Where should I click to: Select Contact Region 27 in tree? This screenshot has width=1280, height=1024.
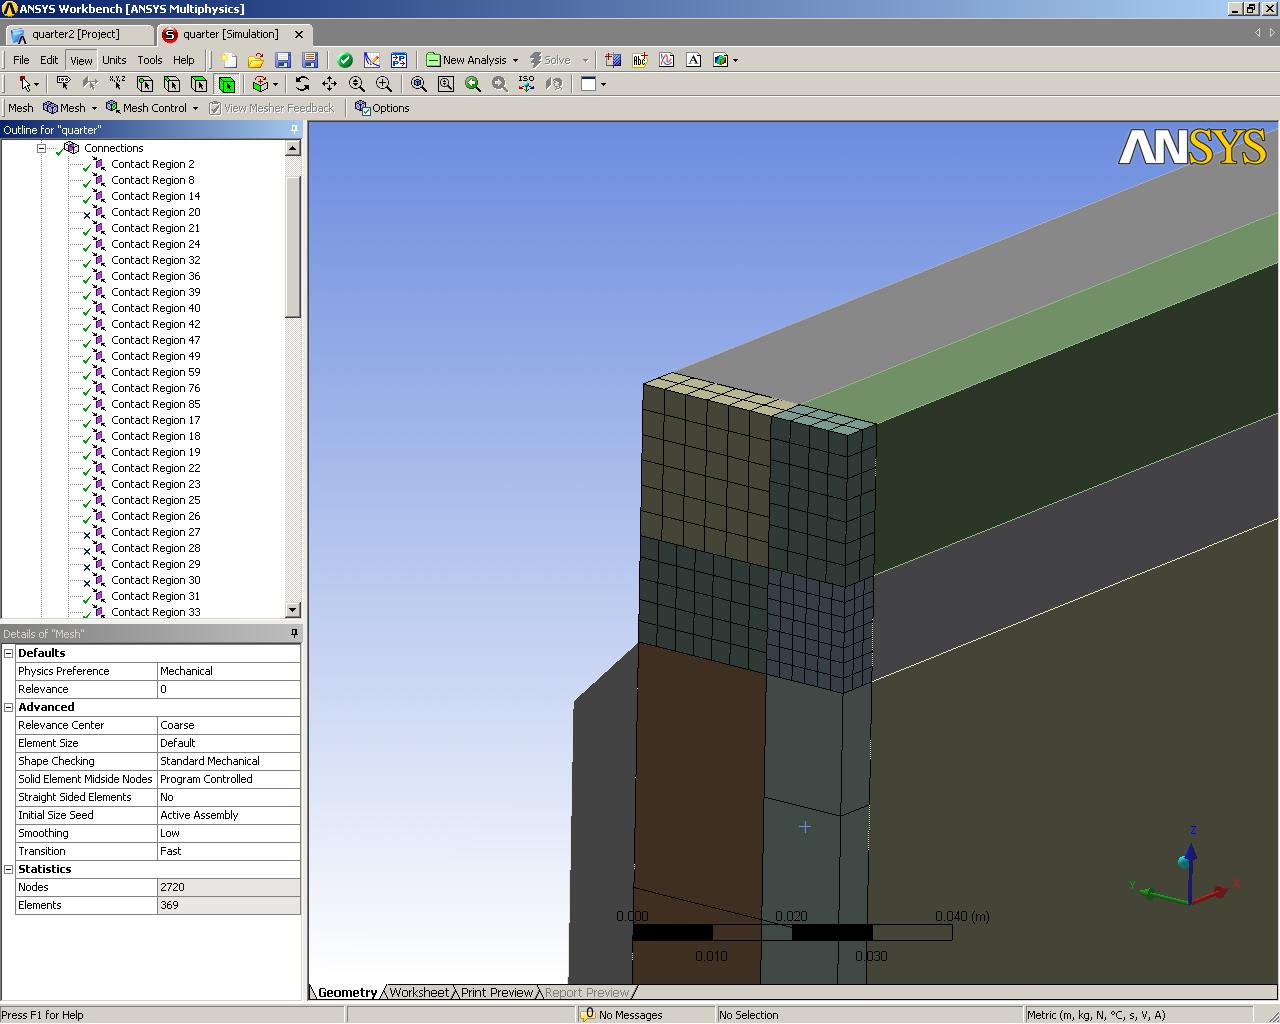pyautogui.click(x=156, y=532)
